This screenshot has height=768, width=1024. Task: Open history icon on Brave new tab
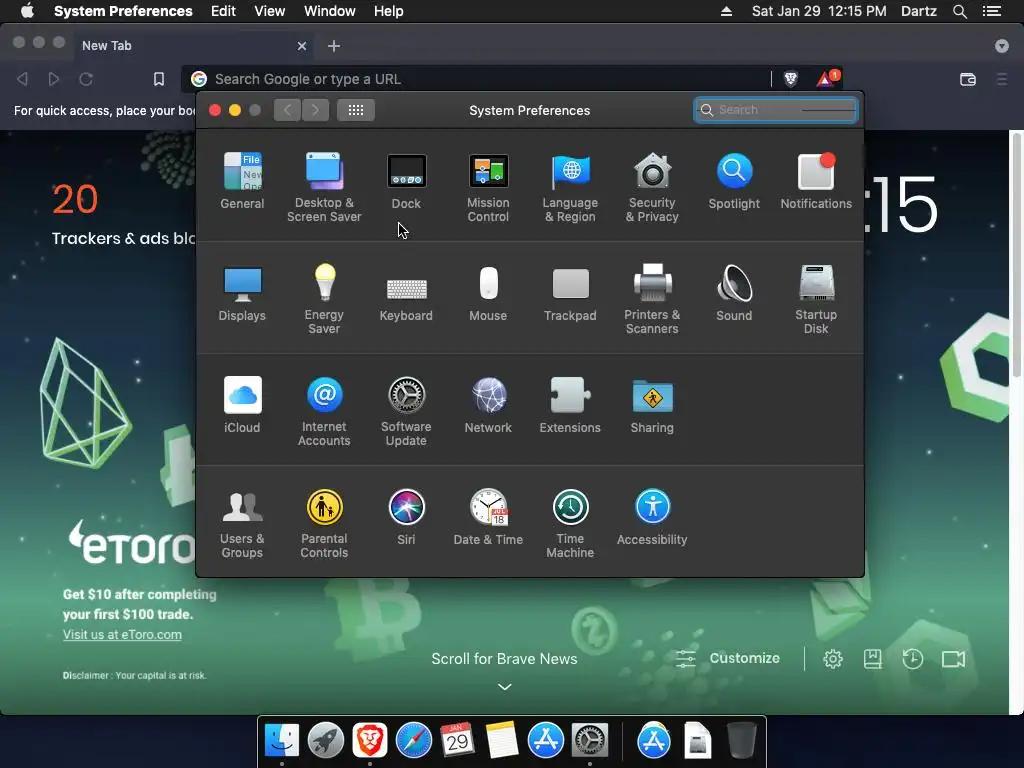pyautogui.click(x=912, y=659)
